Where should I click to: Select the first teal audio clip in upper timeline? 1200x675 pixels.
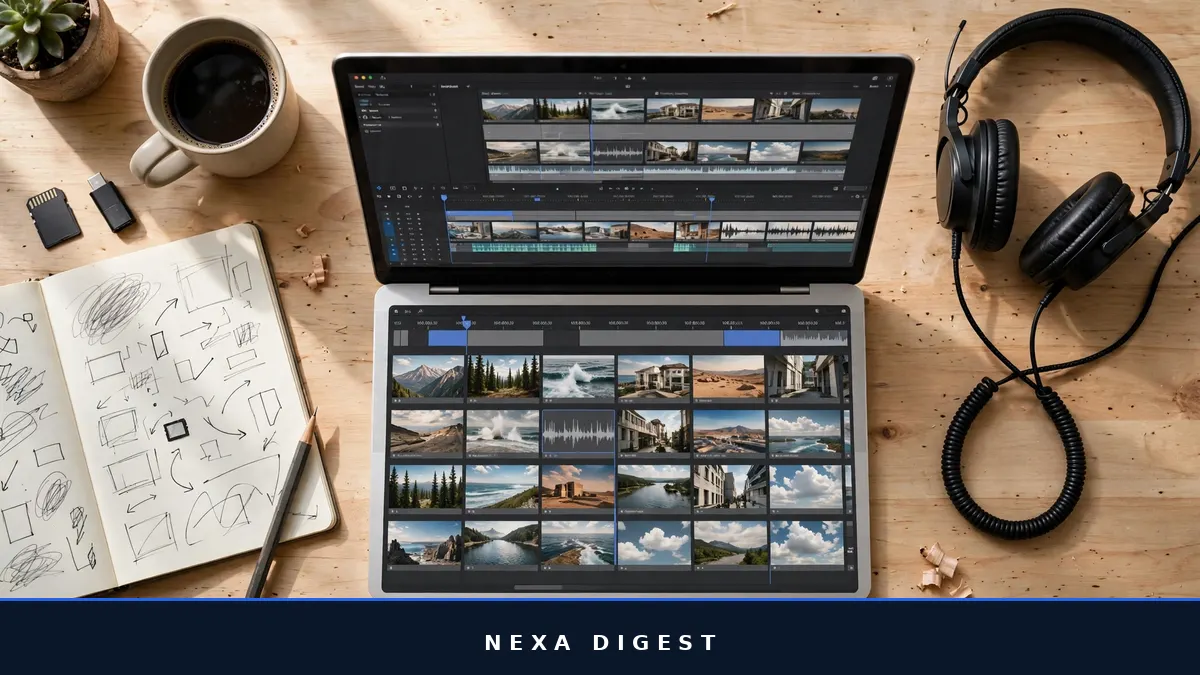tap(534, 246)
